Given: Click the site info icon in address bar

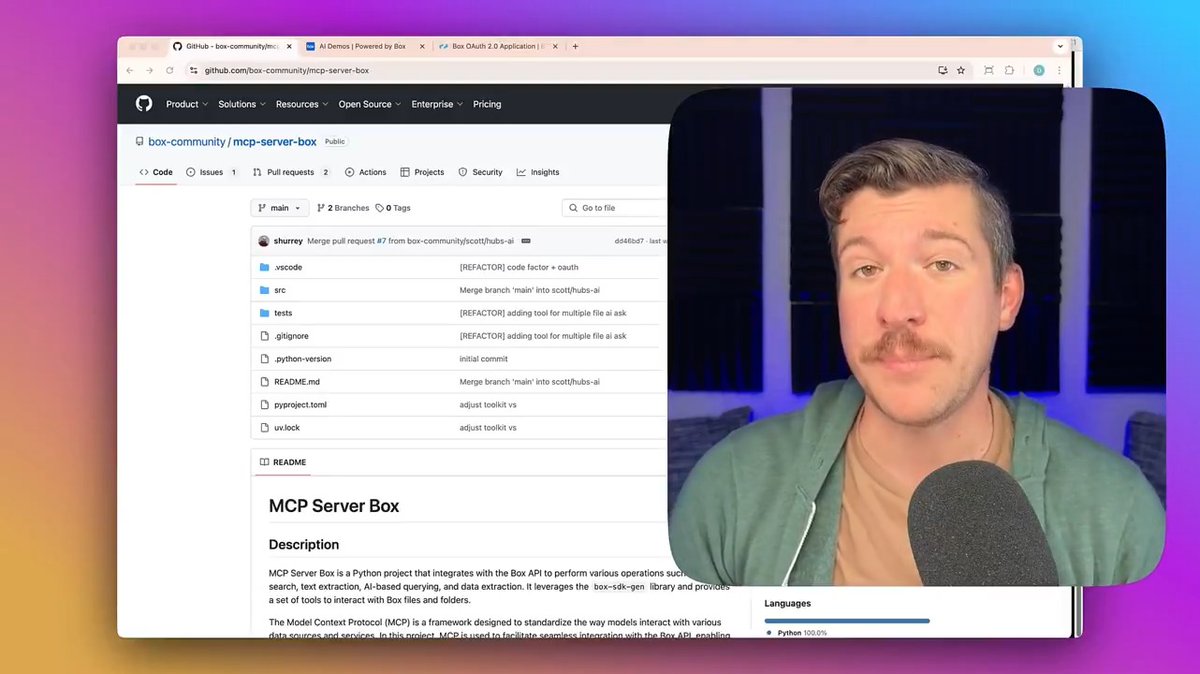Looking at the screenshot, I should 194,70.
